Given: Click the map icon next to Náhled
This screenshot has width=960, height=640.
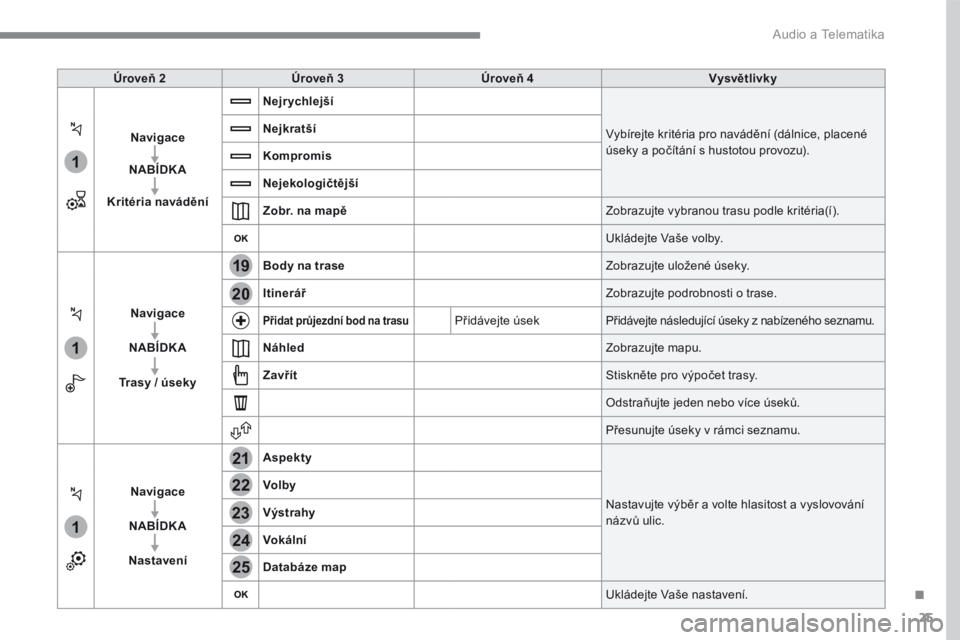Looking at the screenshot, I should (241, 348).
